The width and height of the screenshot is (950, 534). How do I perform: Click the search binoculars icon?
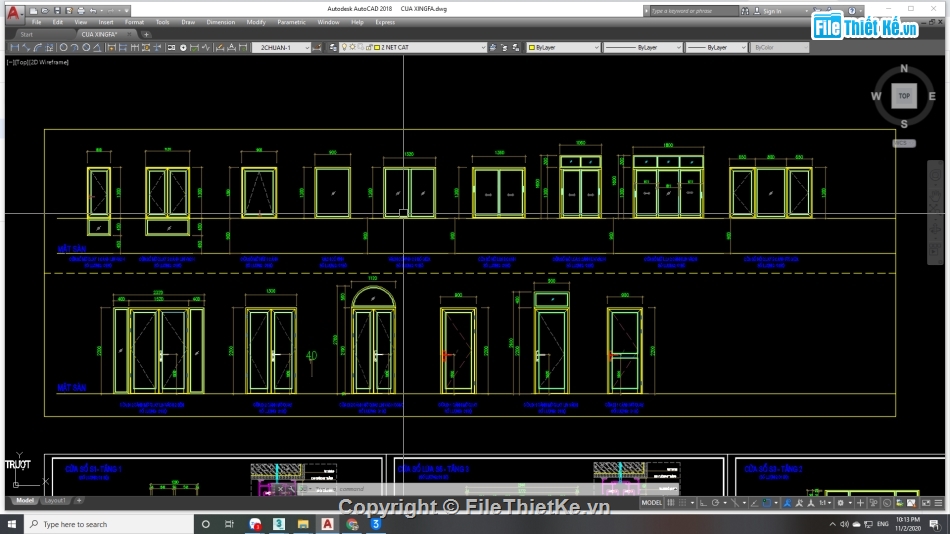(745, 11)
